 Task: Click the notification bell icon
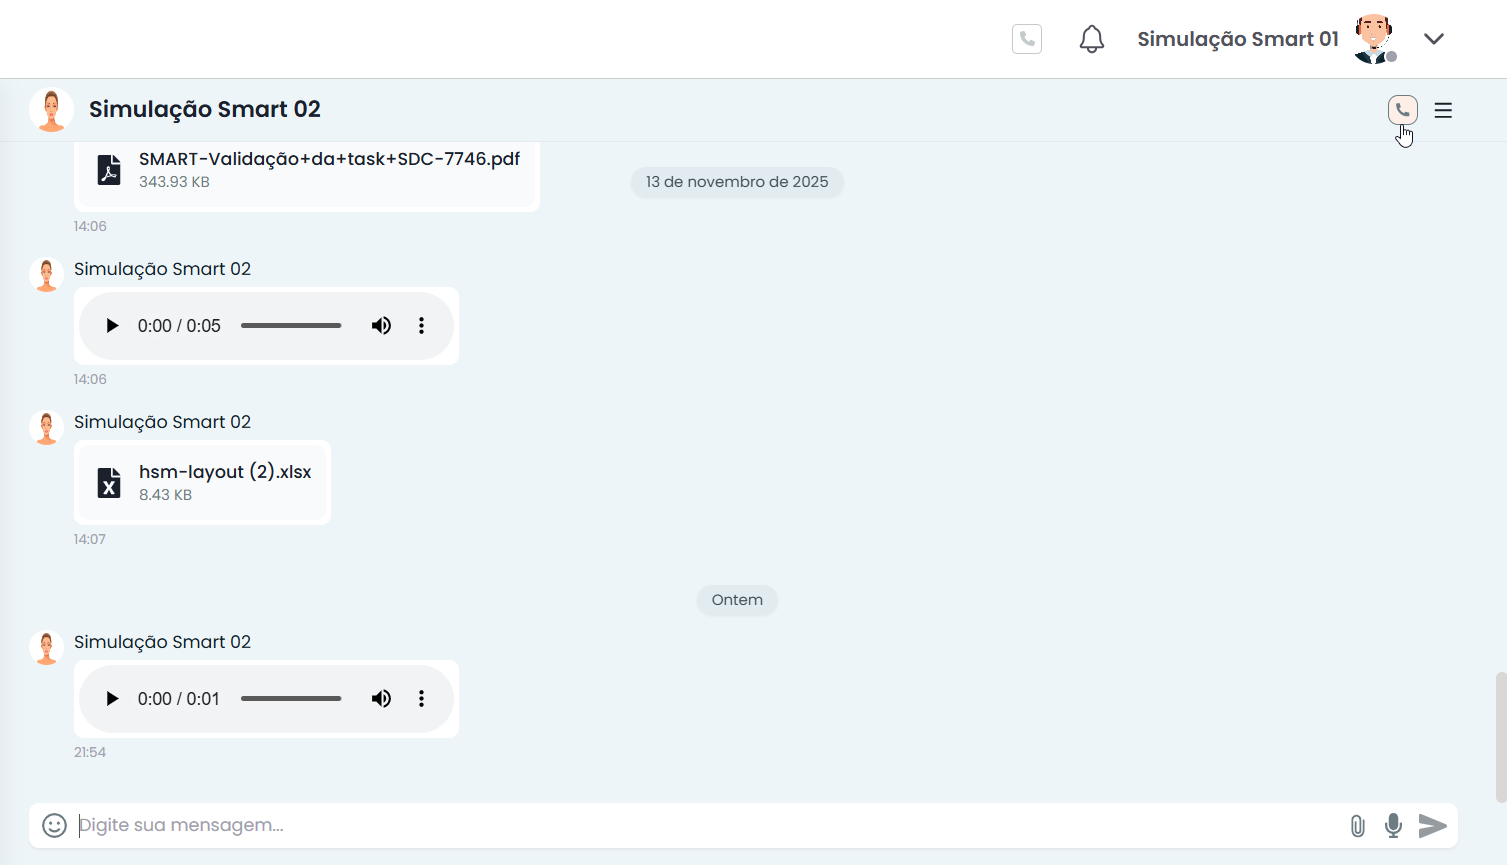pos(1092,39)
